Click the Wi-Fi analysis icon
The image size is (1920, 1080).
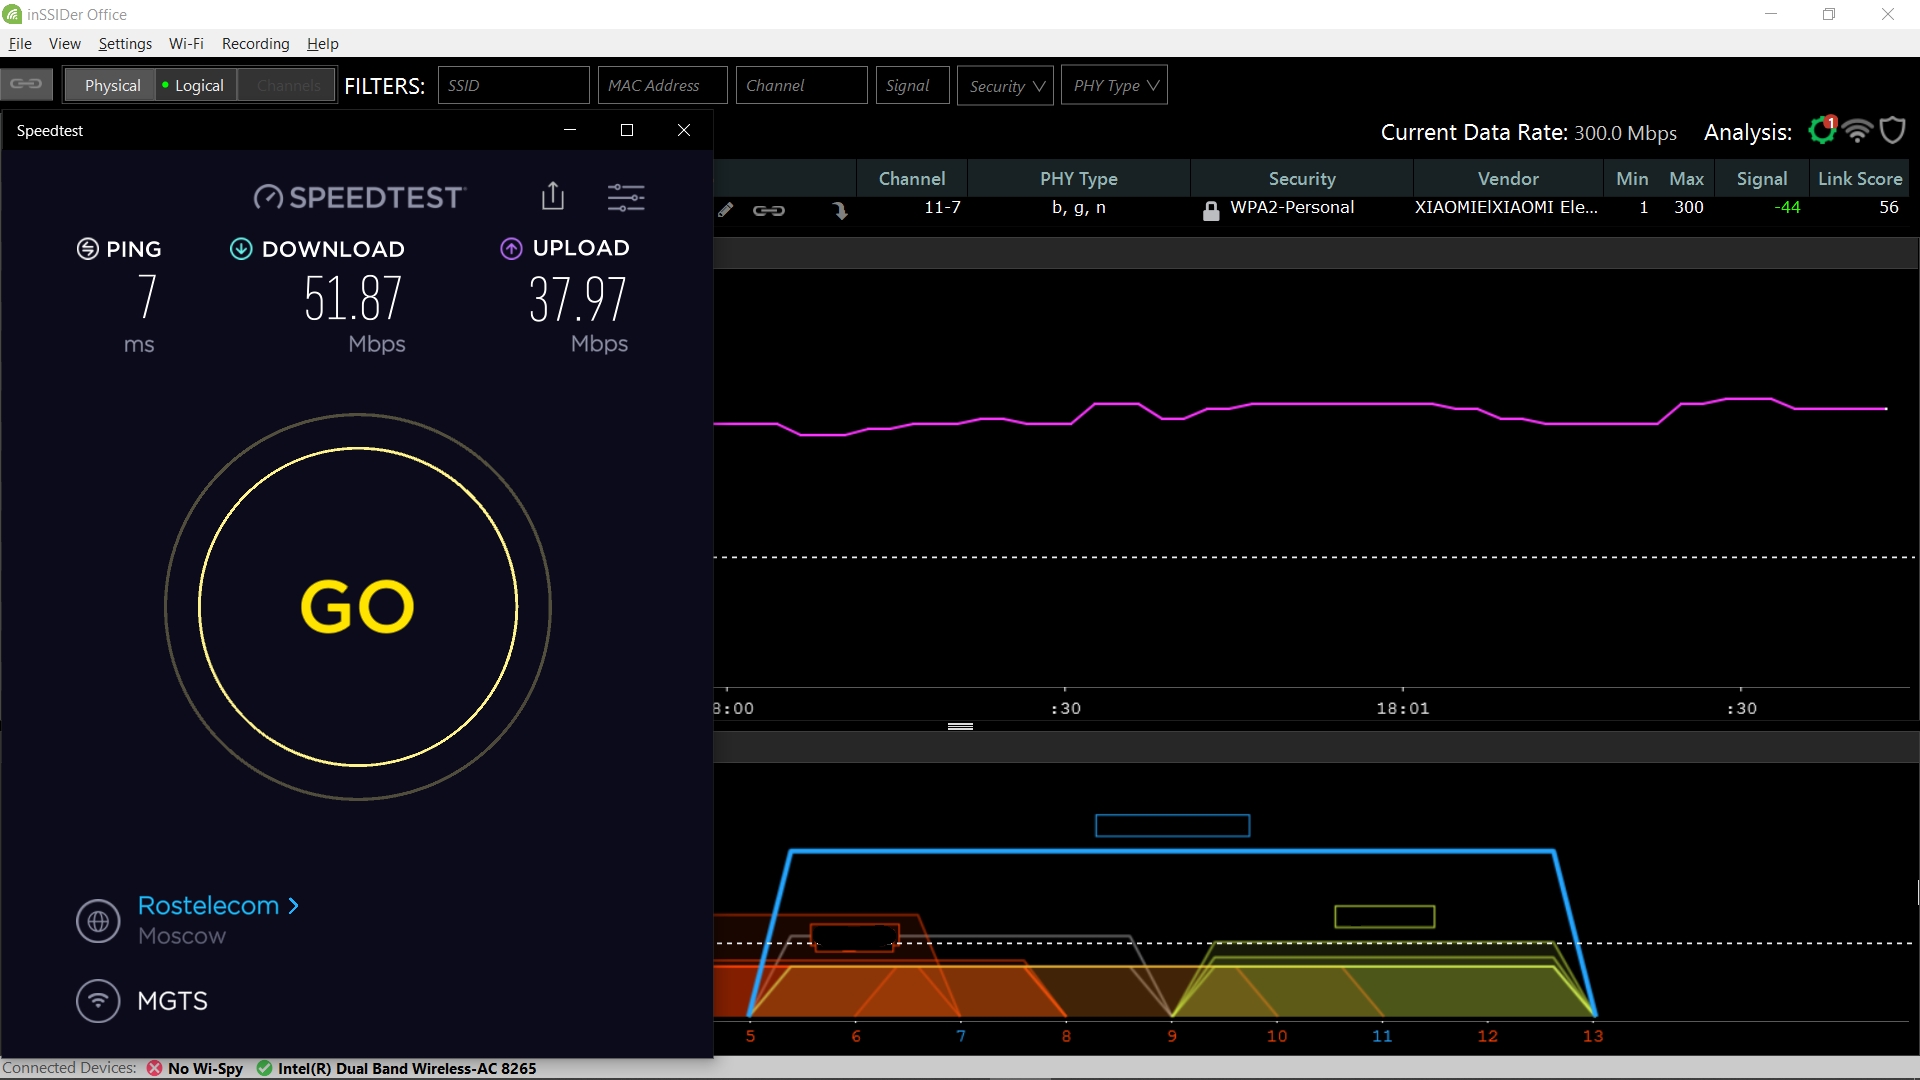1858,131
